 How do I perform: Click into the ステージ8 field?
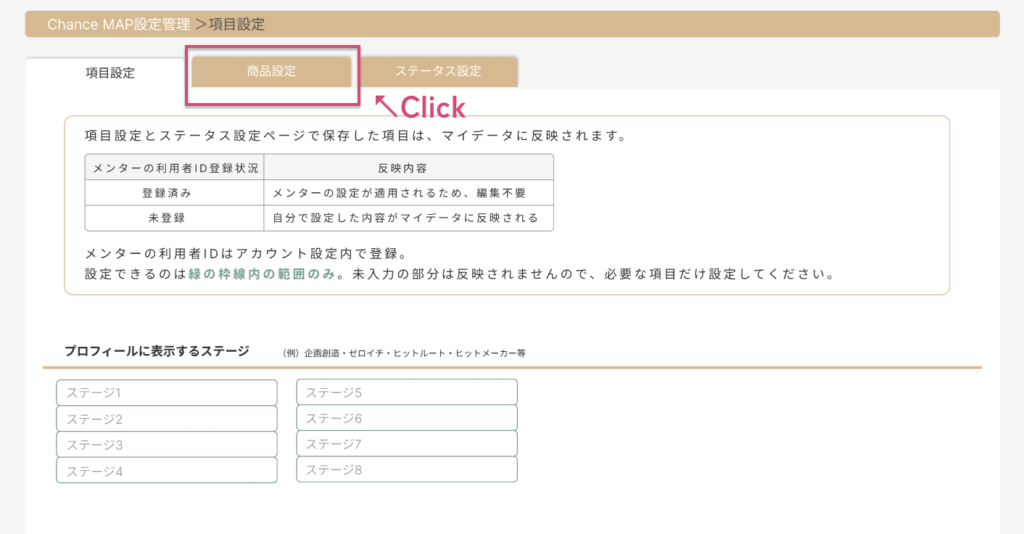coord(406,470)
